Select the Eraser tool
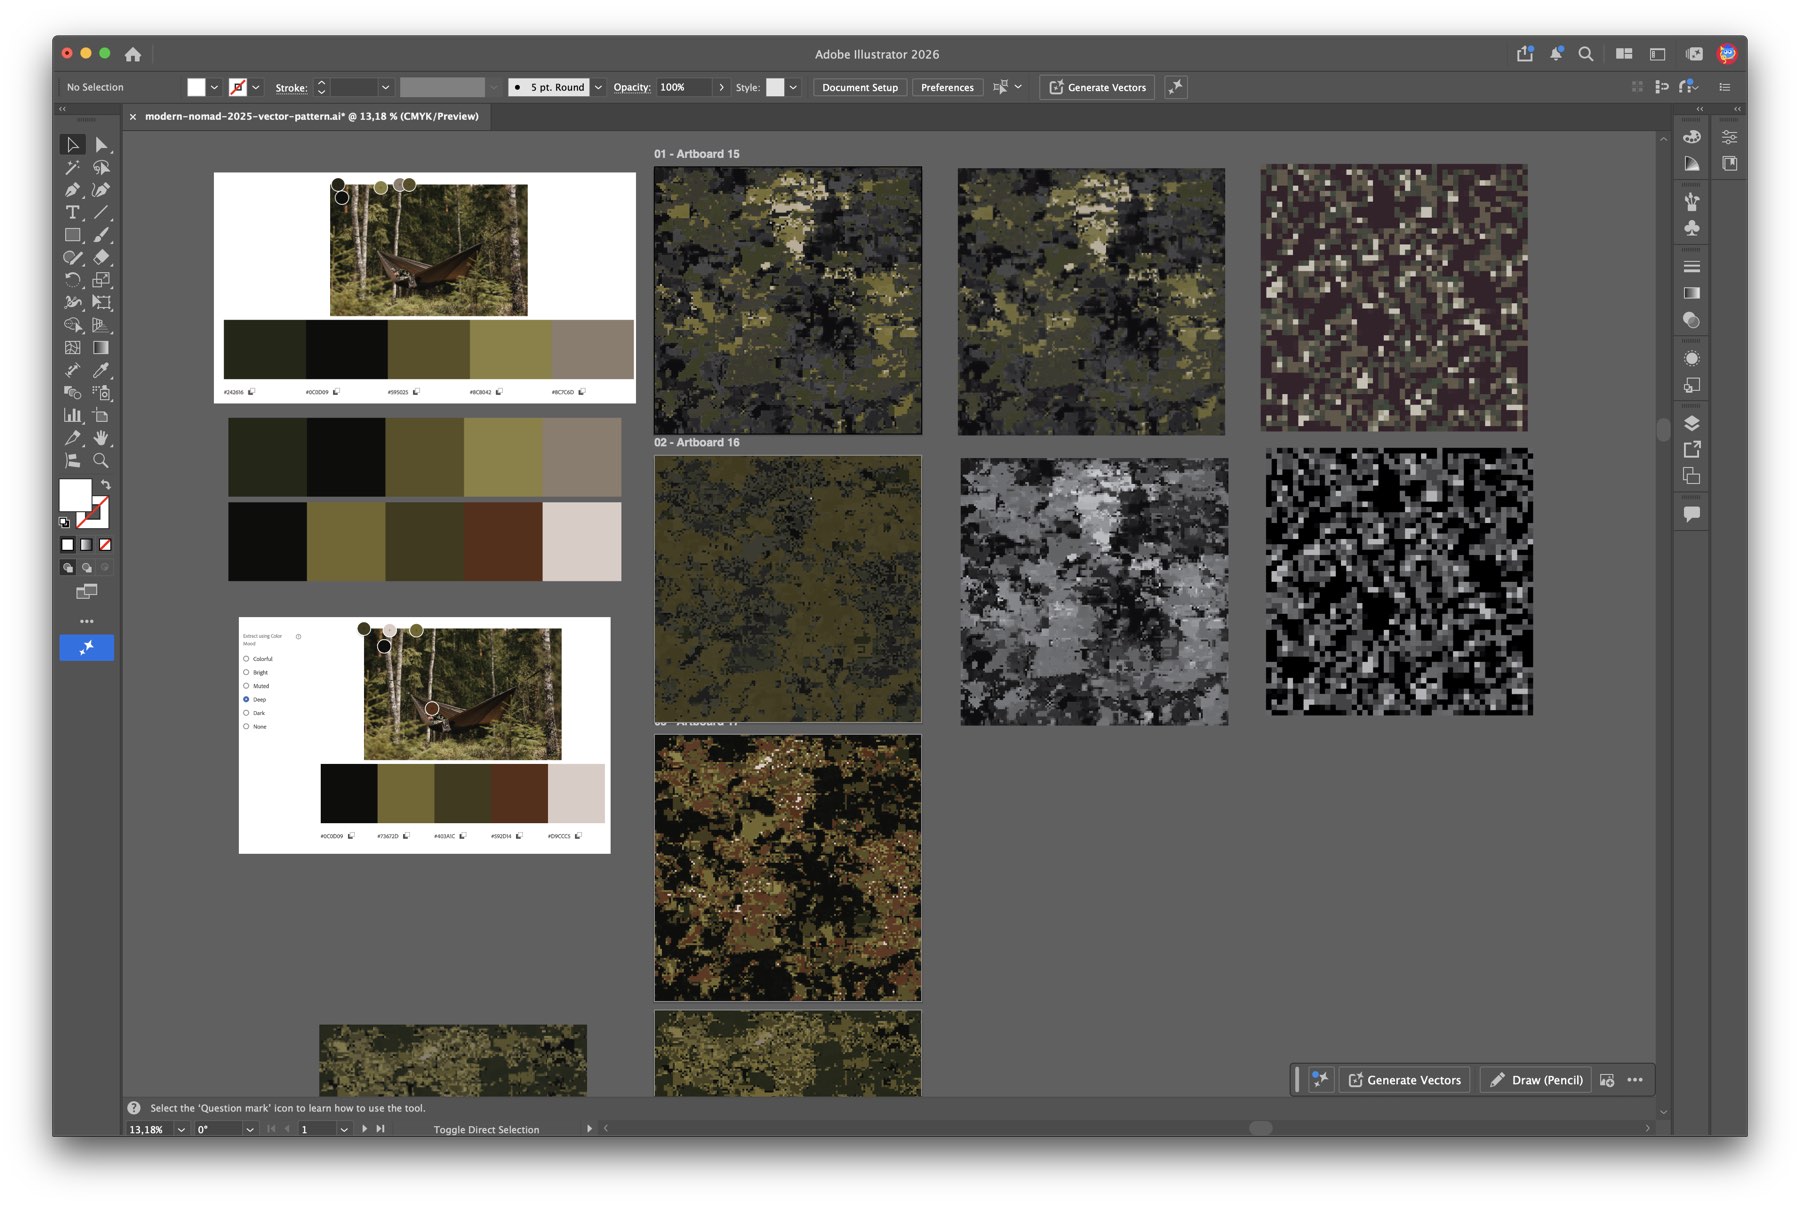 point(101,258)
